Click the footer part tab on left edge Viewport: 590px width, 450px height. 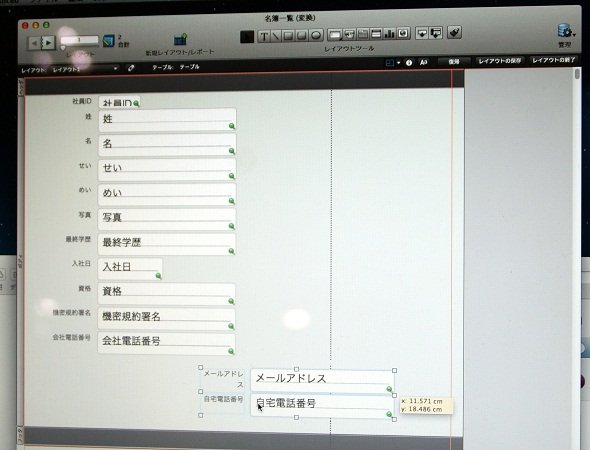click(20, 435)
